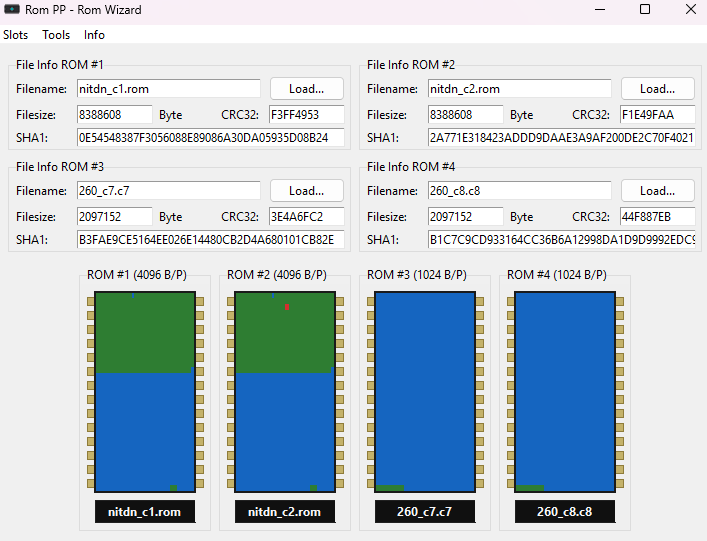The height and width of the screenshot is (541, 707).
Task: Load a file for ROM #3
Action: tap(307, 191)
